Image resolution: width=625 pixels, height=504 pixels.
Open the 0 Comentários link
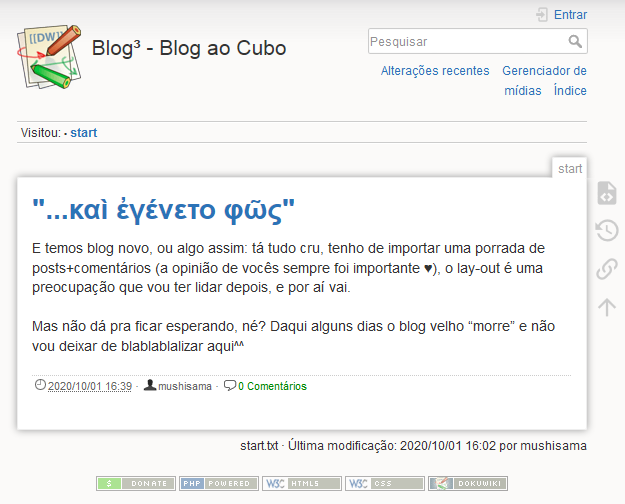272,386
